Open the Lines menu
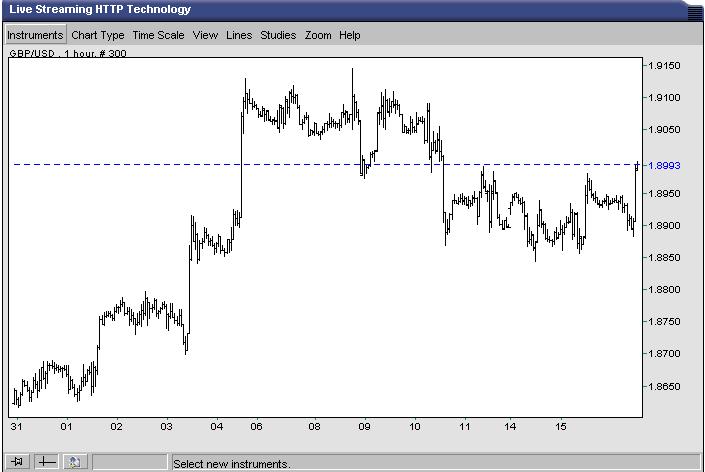Screen dimensions: 705x472 tap(239, 35)
